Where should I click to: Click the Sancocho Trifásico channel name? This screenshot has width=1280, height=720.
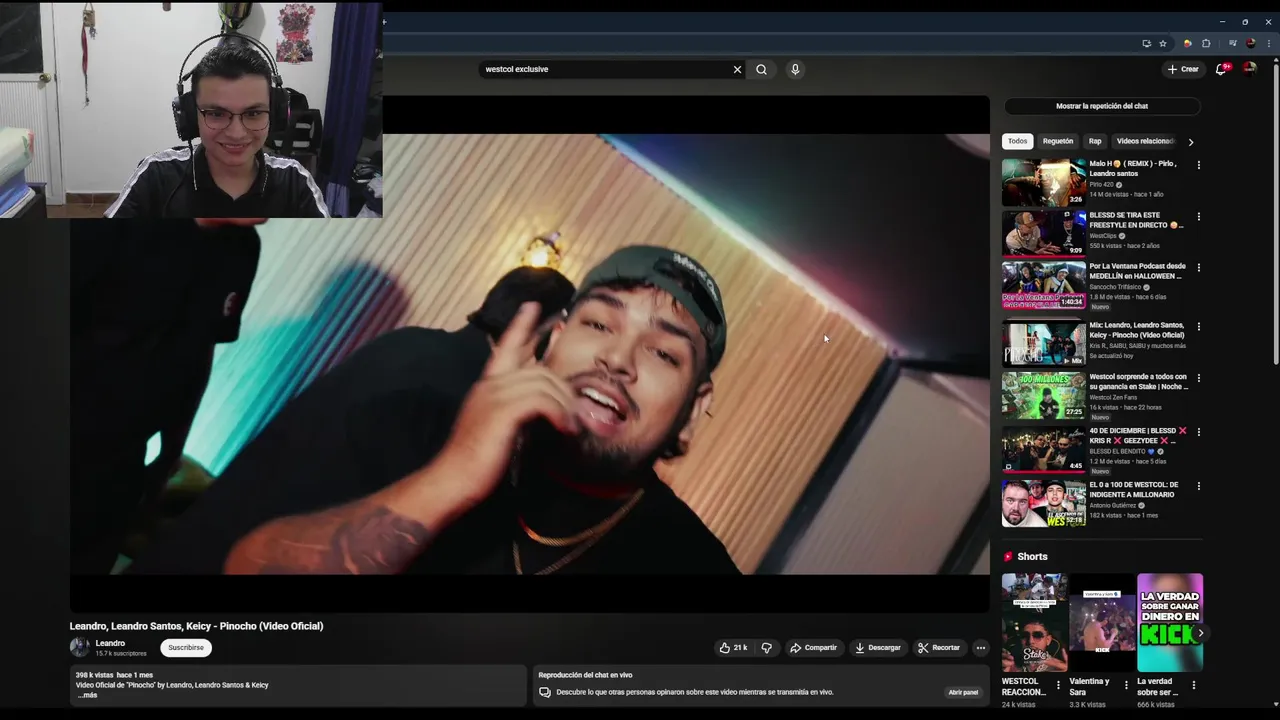[x=1115, y=287]
